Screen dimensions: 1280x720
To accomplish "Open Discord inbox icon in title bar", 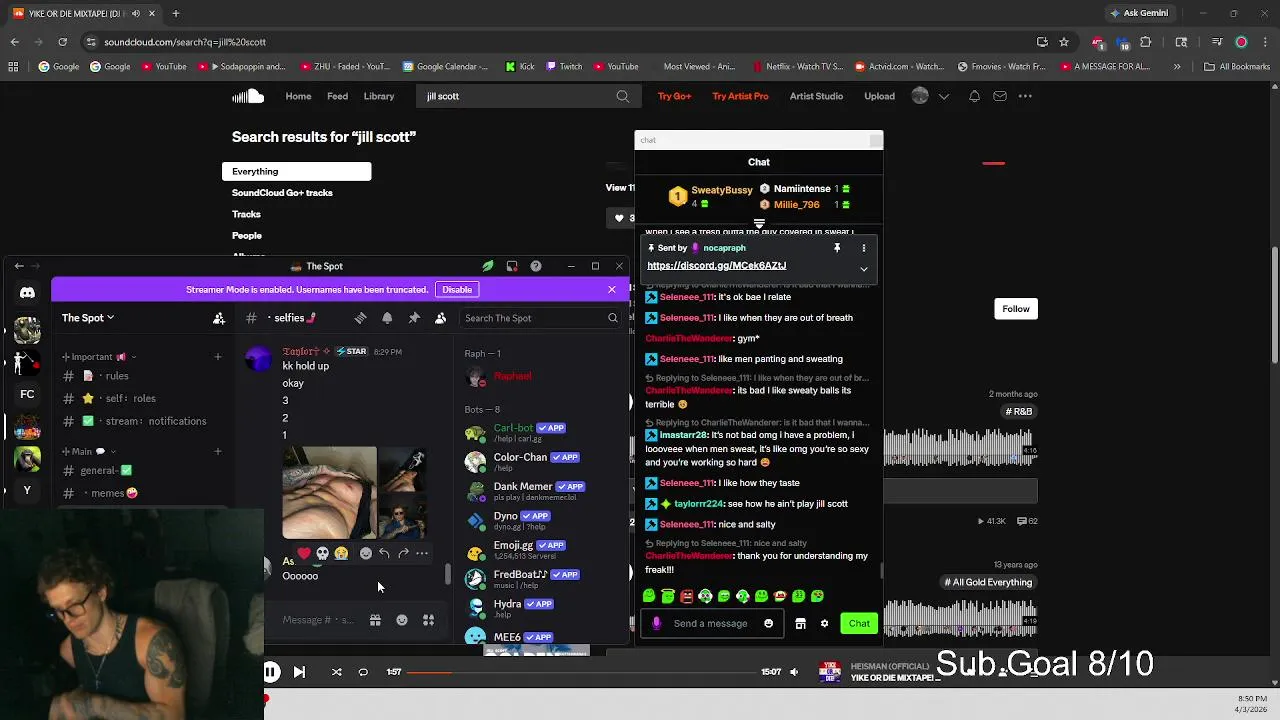I will point(512,266).
